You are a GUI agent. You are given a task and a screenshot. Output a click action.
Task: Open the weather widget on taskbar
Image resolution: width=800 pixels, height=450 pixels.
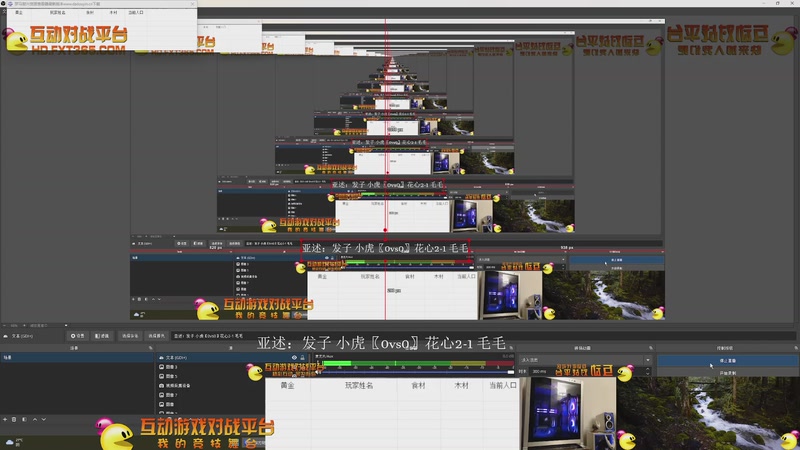(14, 442)
